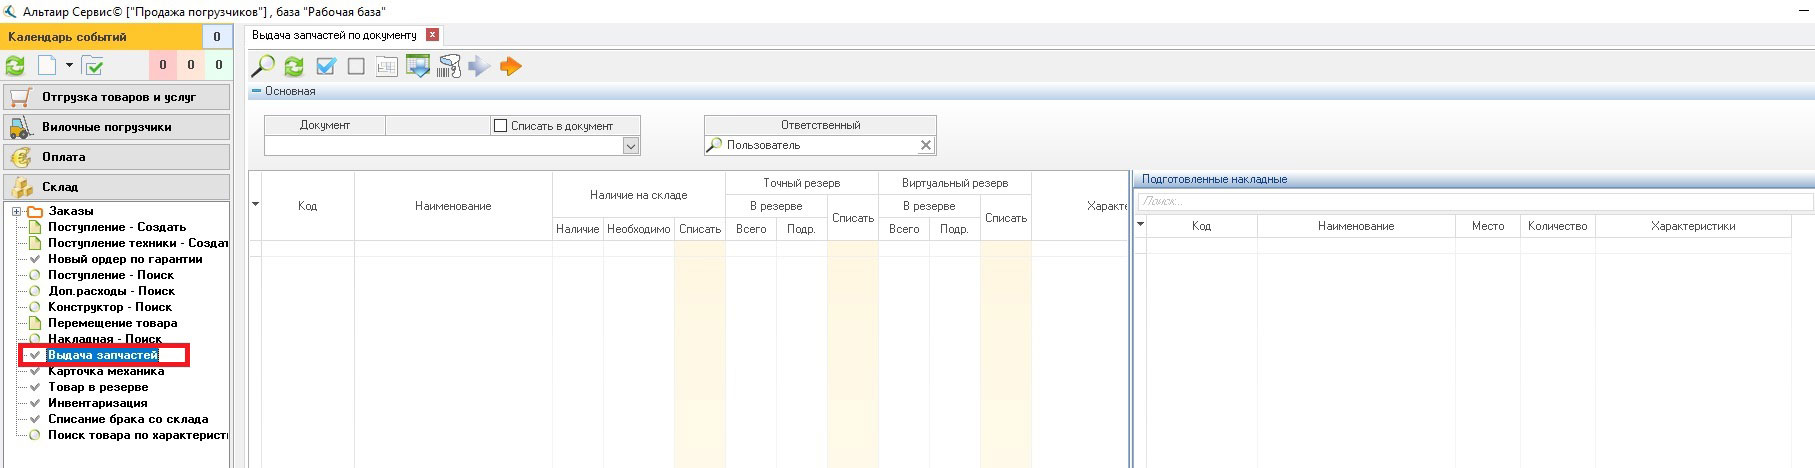Collapse the "Основная" section
This screenshot has width=1815, height=468.
[x=257, y=91]
